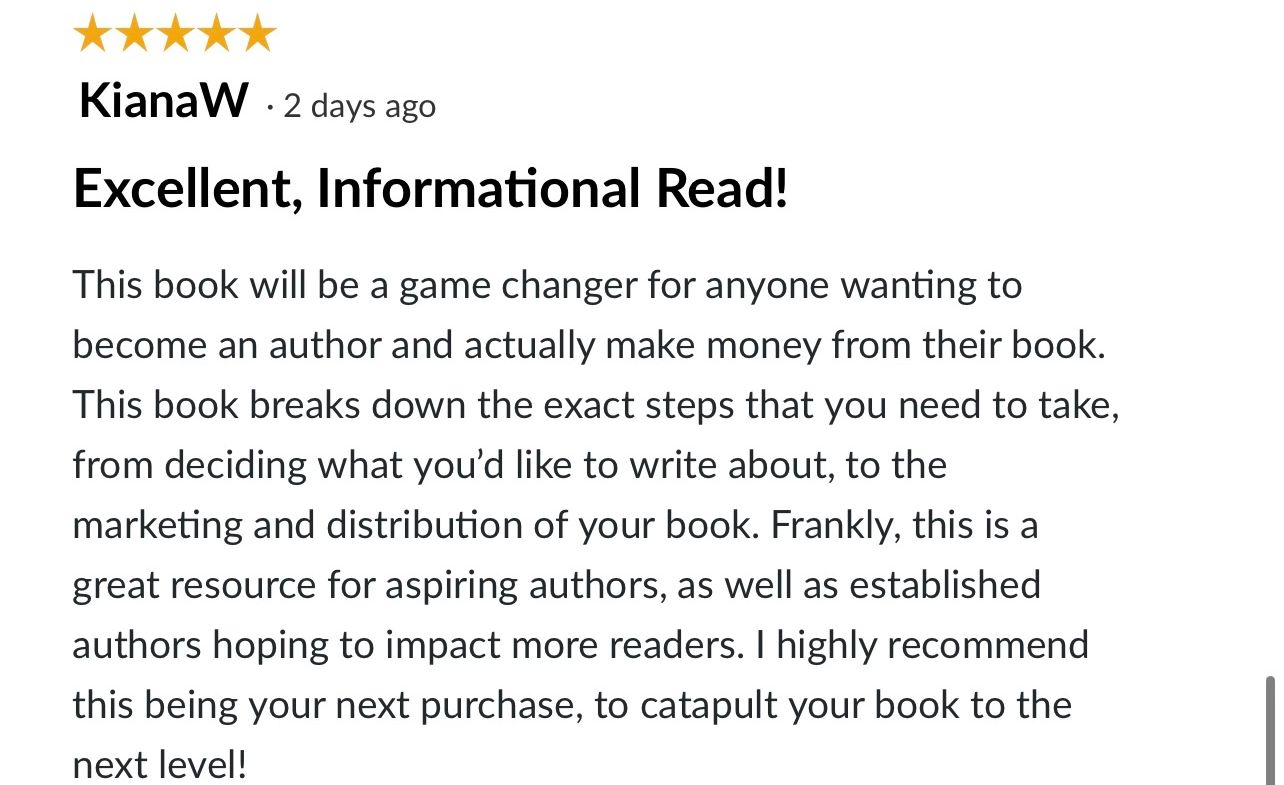Viewport: 1284px width, 785px height.
Task: Click the first gold rating star
Action: pos(92,34)
